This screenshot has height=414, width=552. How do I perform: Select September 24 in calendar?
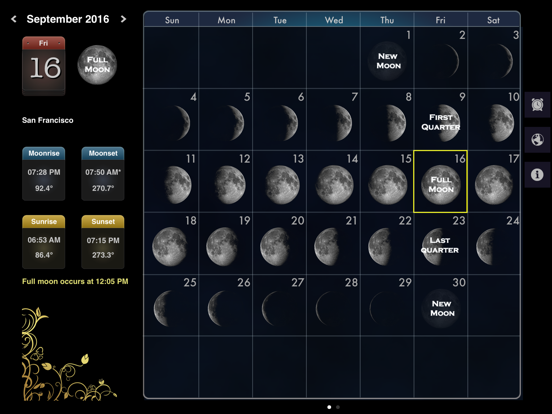coord(494,243)
